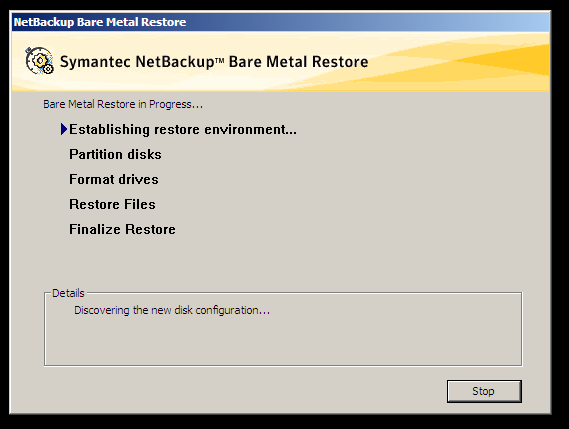This screenshot has height=429, width=569.
Task: Click the Finalize Restore step
Action: [x=122, y=229]
